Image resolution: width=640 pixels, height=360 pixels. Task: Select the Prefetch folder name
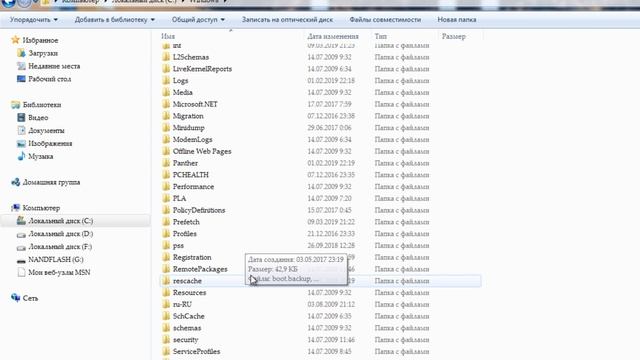point(186,222)
